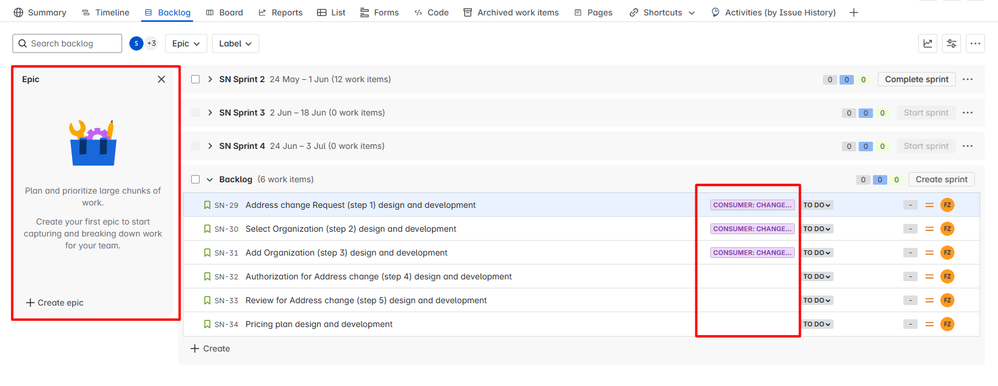Close the Epic panel
Image resolution: width=998 pixels, height=386 pixels.
click(x=161, y=80)
